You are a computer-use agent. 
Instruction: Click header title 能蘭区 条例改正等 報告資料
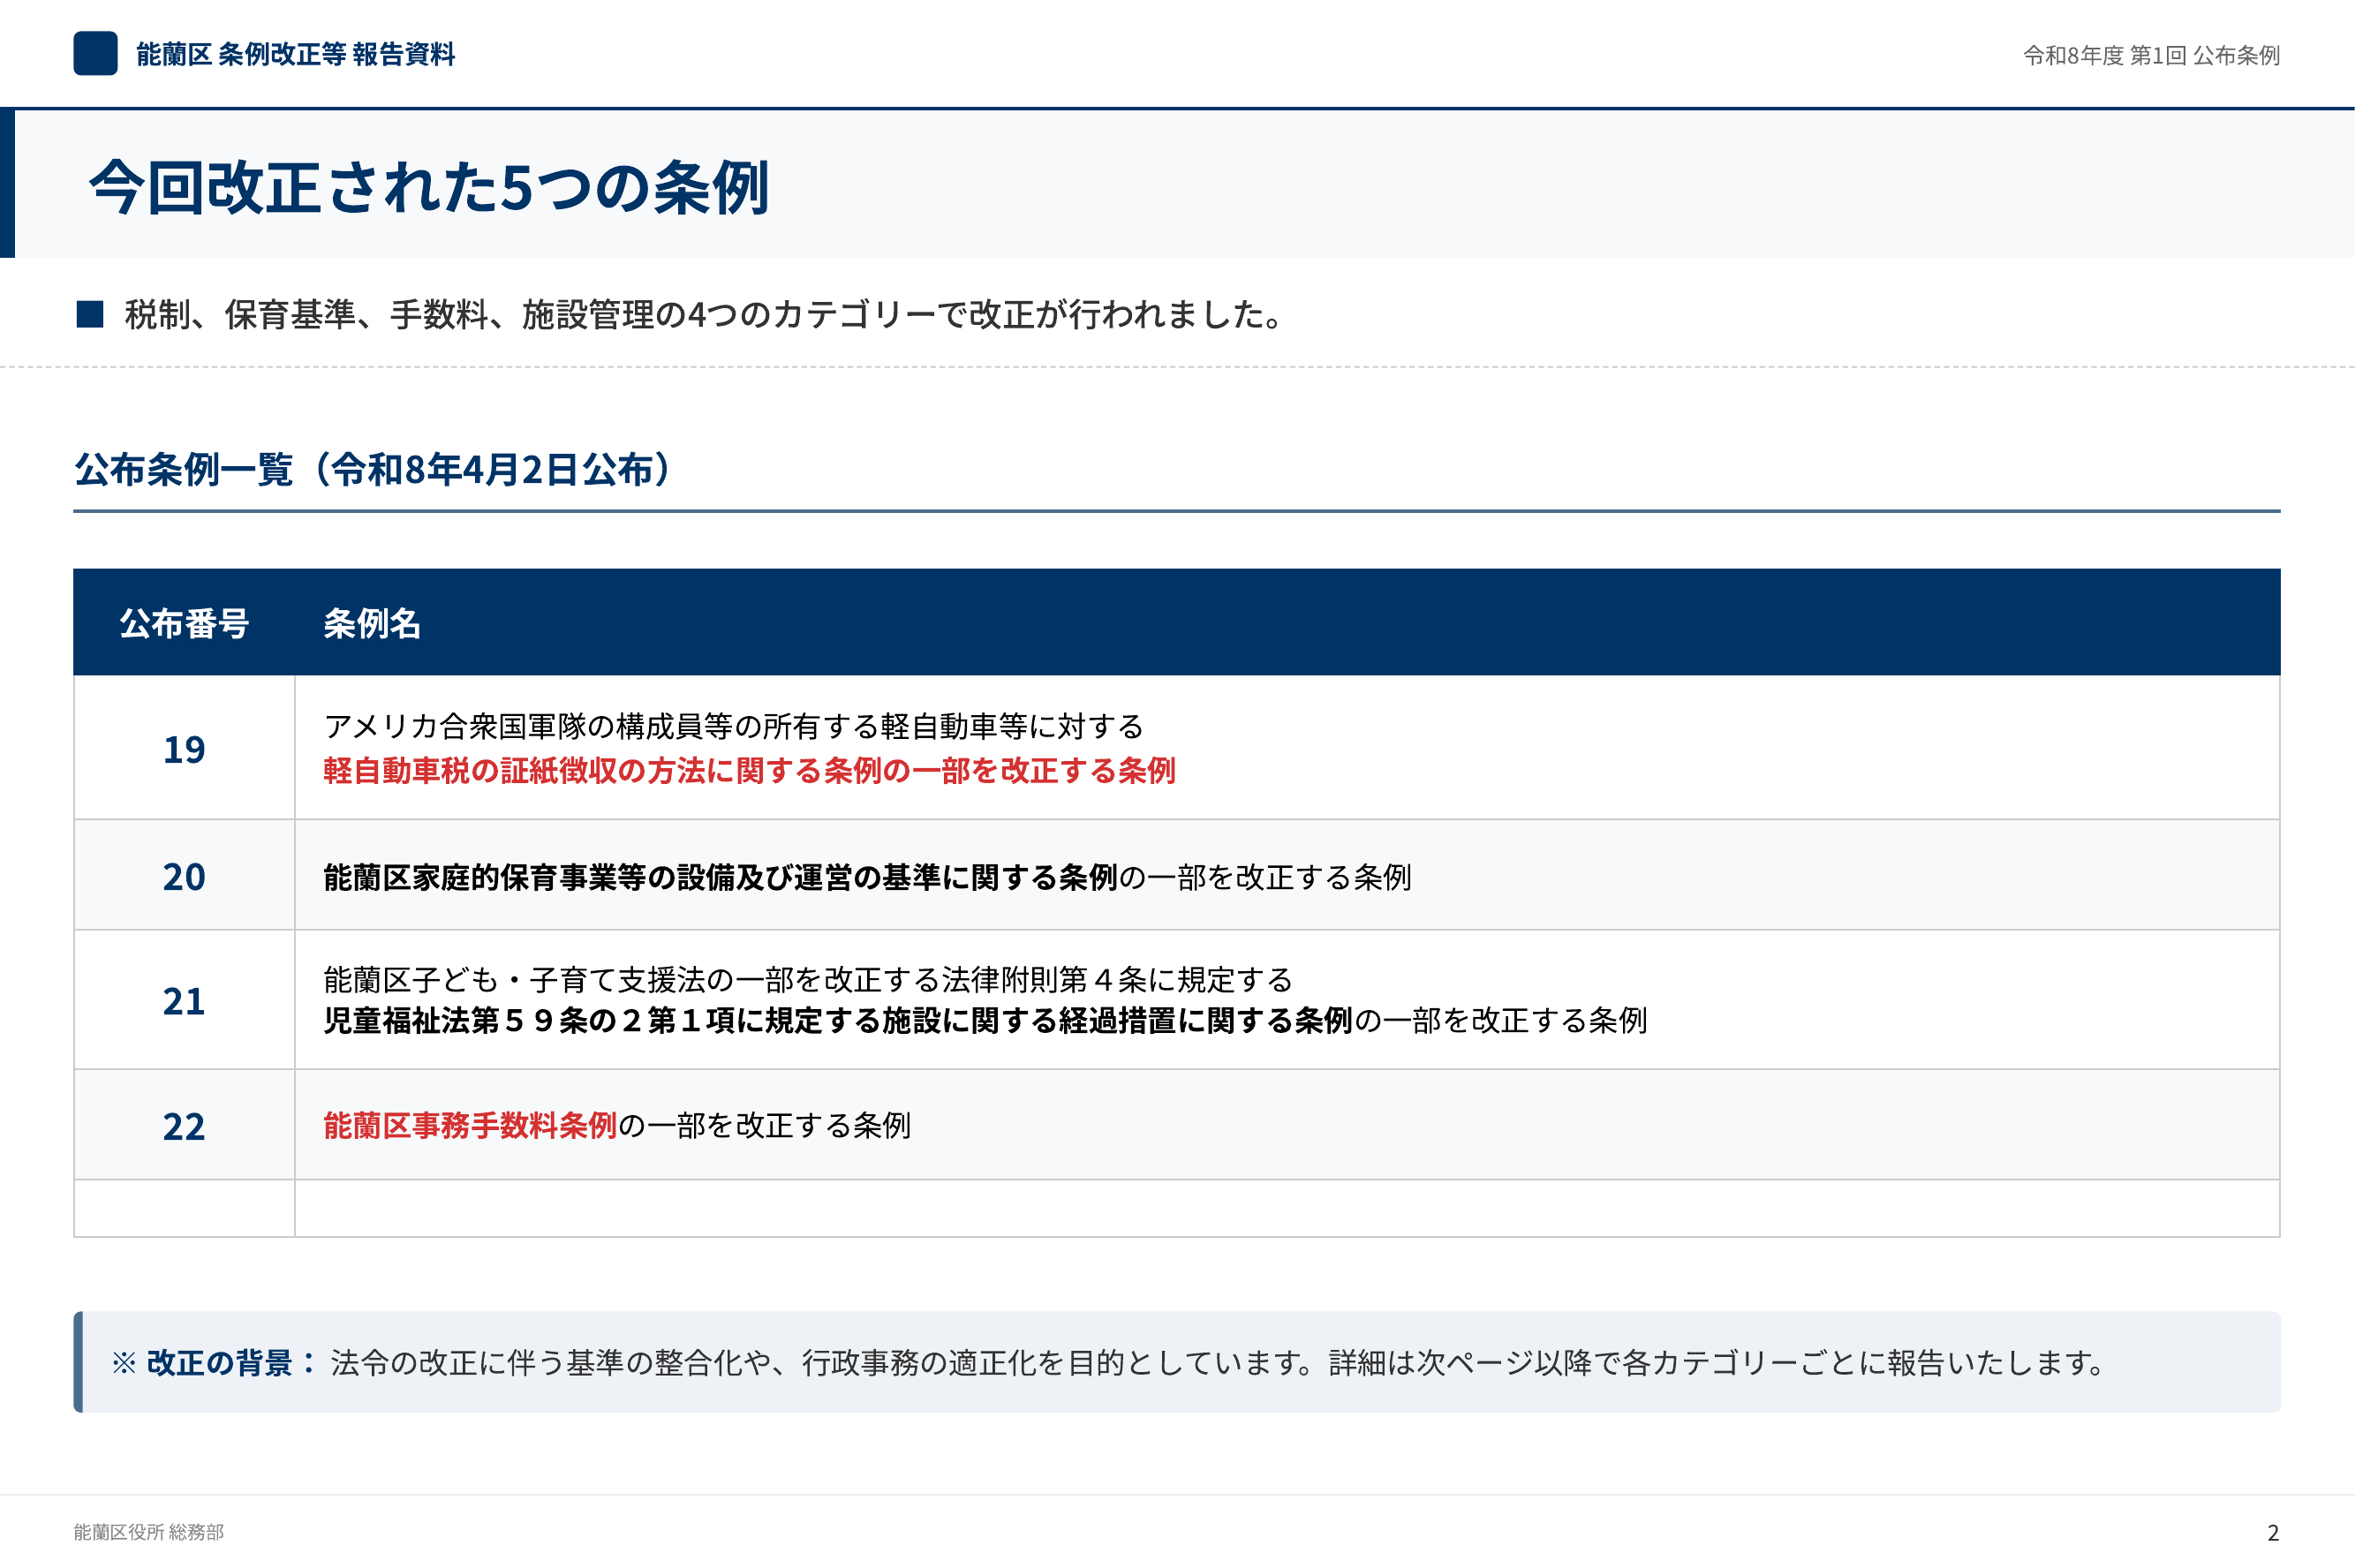pos(295,54)
